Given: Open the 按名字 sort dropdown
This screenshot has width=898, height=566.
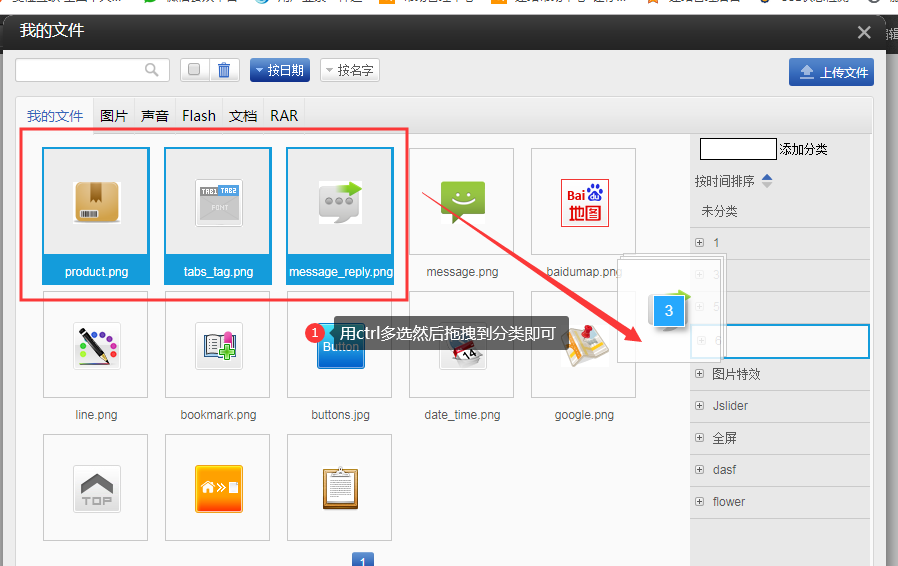Looking at the screenshot, I should click(x=349, y=70).
